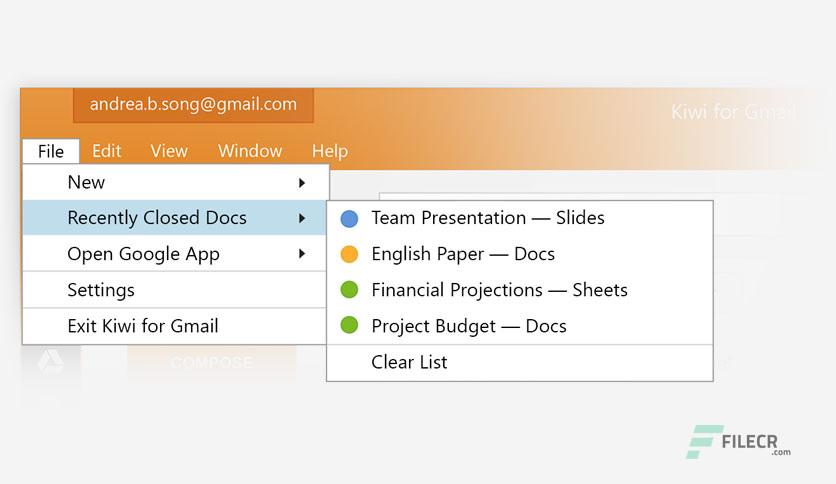Click the faded COMPOSE button
This screenshot has height=484, width=836.
click(211, 362)
